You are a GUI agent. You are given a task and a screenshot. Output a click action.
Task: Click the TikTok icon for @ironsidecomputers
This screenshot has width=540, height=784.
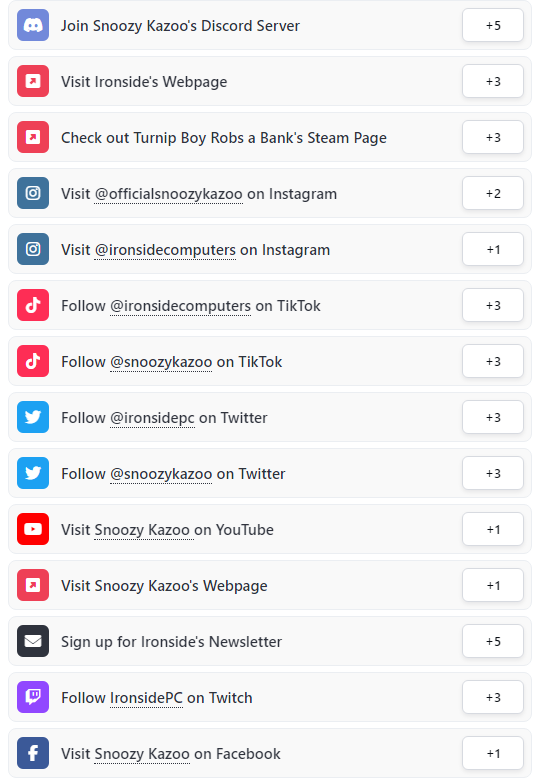pyautogui.click(x=33, y=305)
